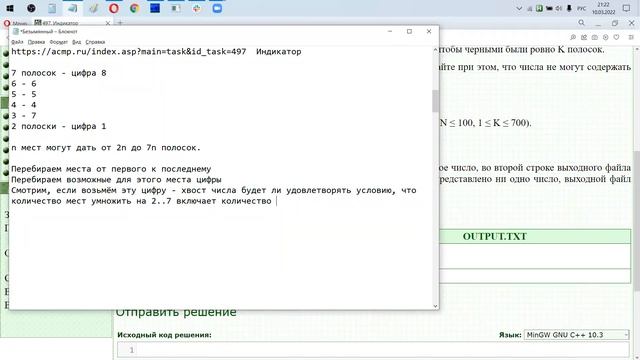Image resolution: width=640 pixels, height=360 pixels.
Task: Open the clock and date flyout
Action: (603, 8)
